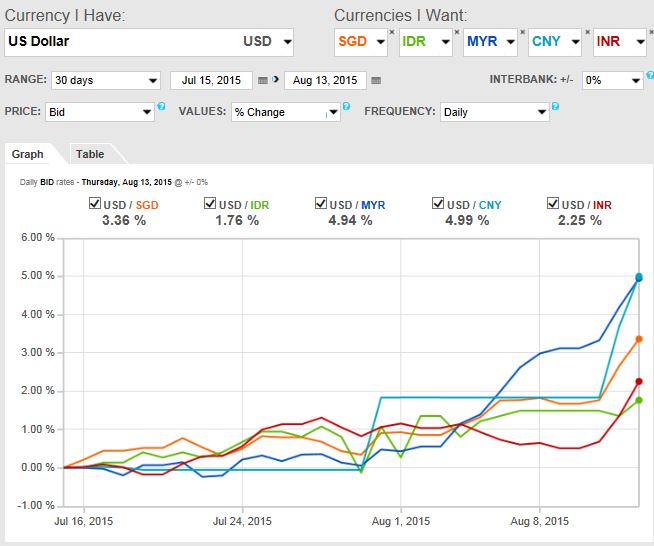Image resolution: width=654 pixels, height=546 pixels.
Task: Open the Frequency Daily dropdown
Action: pyautogui.click(x=495, y=112)
